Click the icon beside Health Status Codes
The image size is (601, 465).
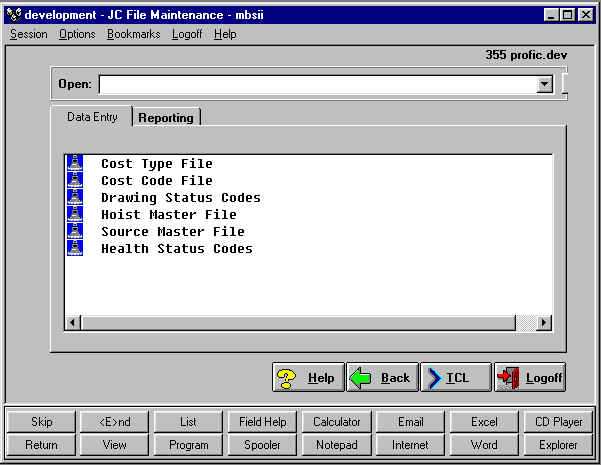(75, 248)
